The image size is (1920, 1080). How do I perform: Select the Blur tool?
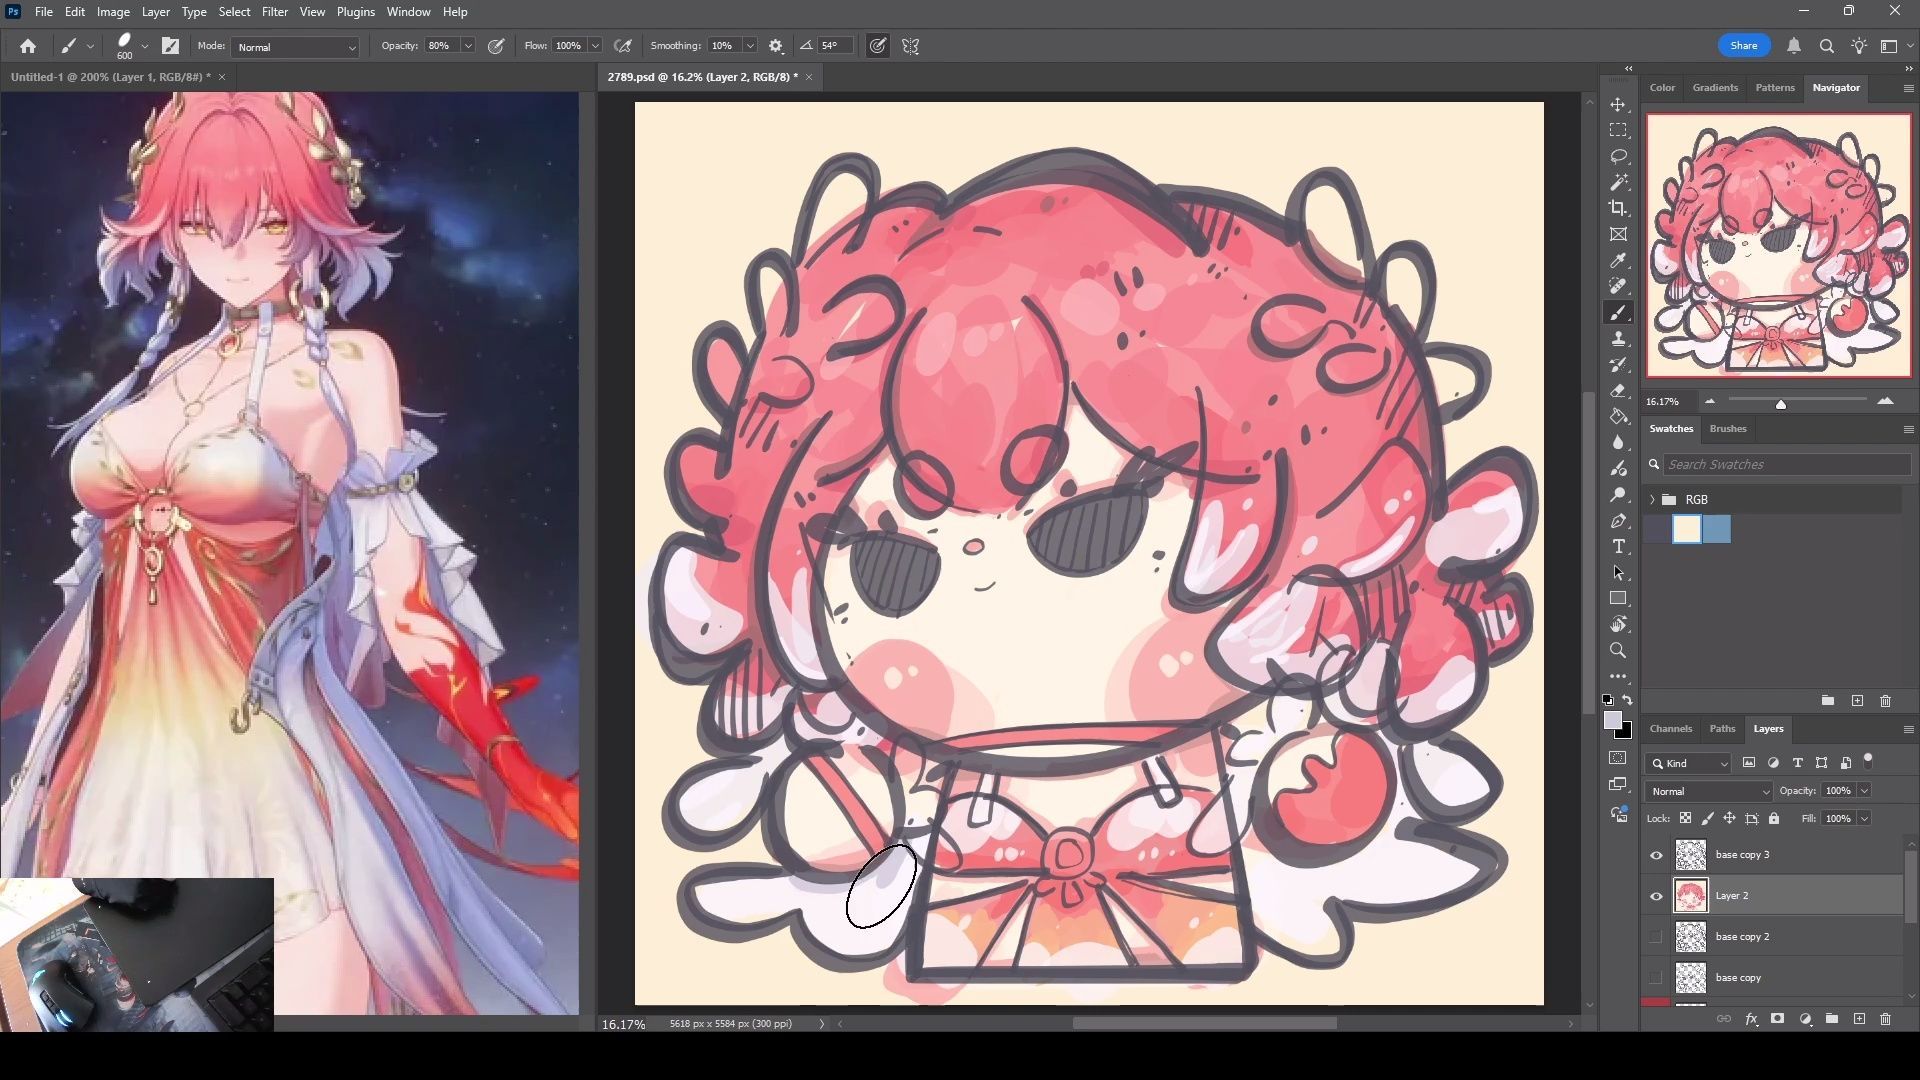[1618, 443]
